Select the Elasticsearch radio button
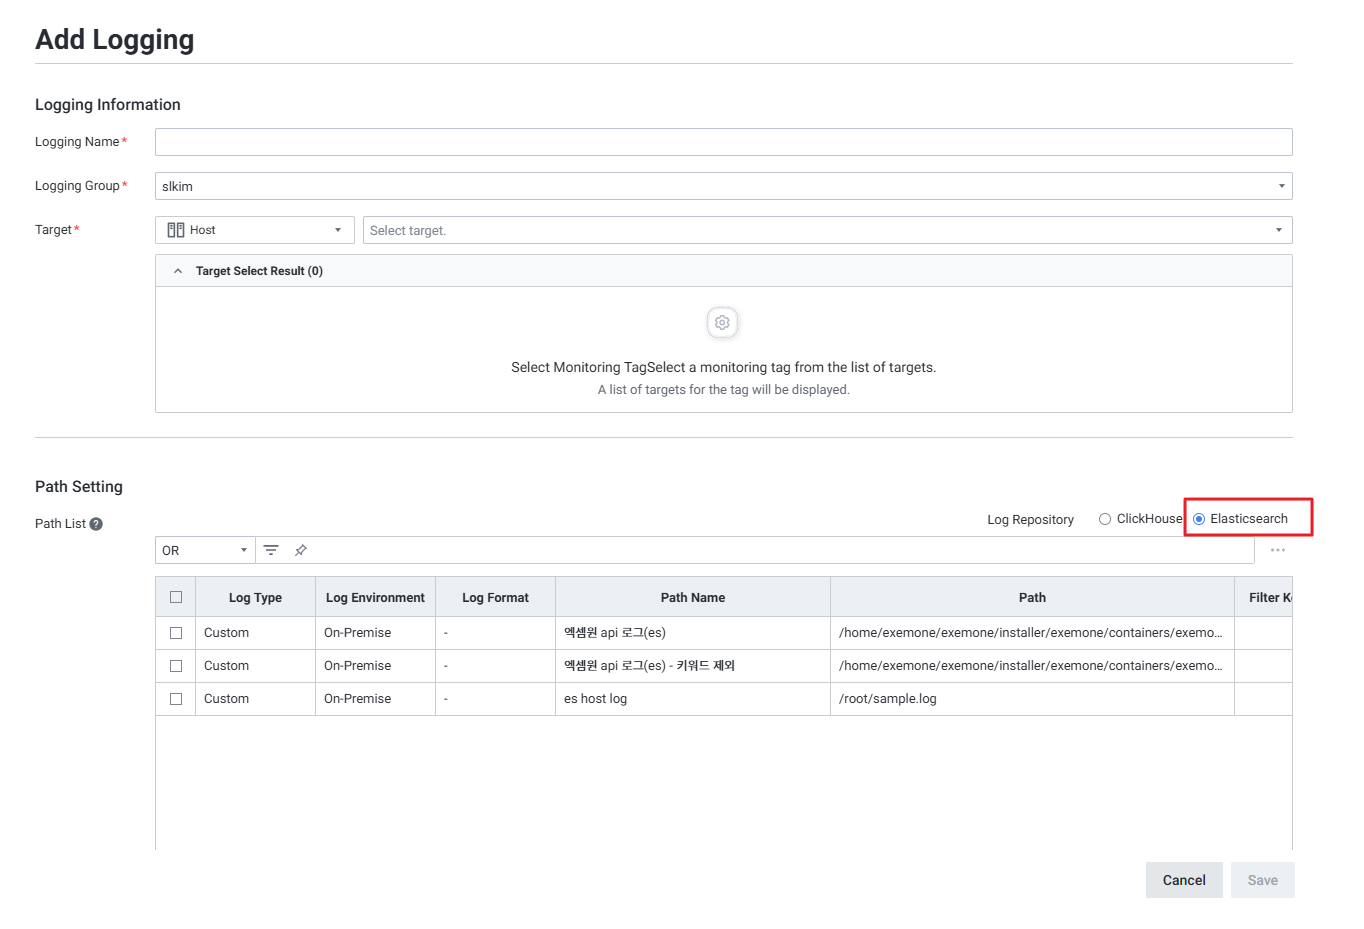The image size is (1364, 929). click(x=1199, y=519)
